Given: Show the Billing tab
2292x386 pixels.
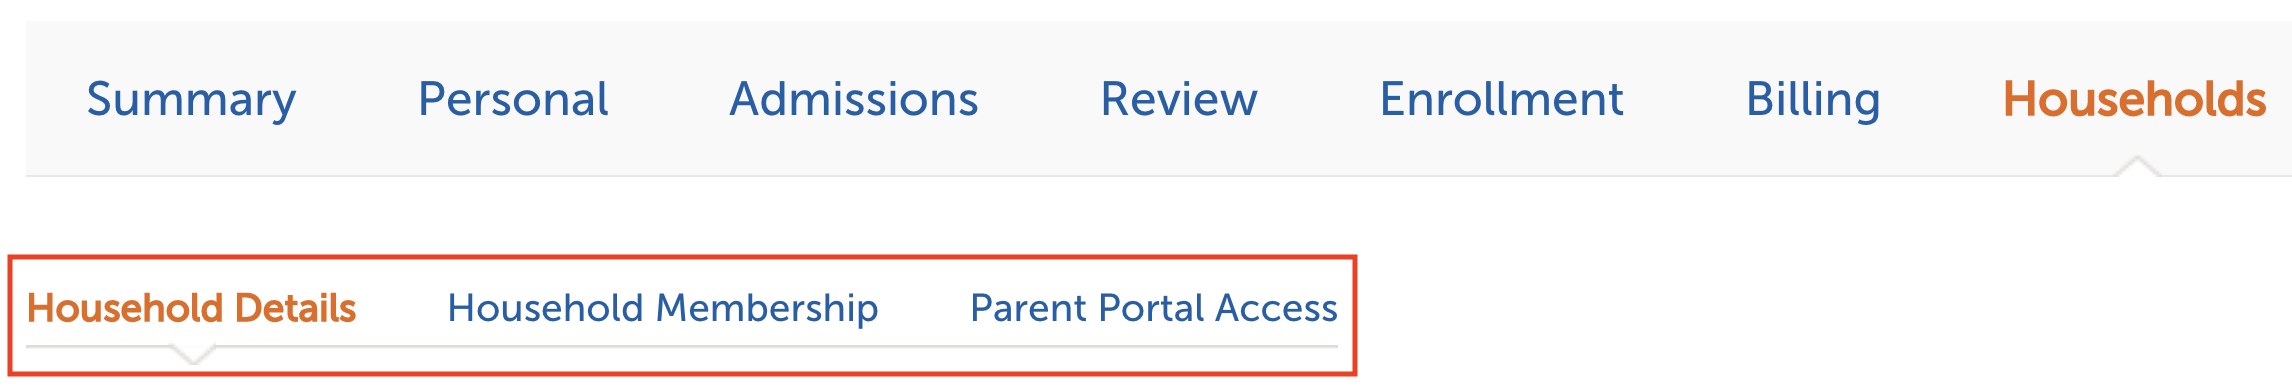Looking at the screenshot, I should coord(1813,100).
